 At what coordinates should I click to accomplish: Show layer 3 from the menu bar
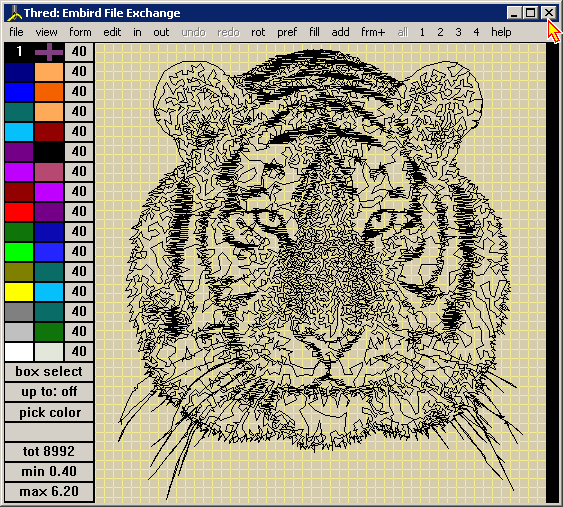[458, 32]
